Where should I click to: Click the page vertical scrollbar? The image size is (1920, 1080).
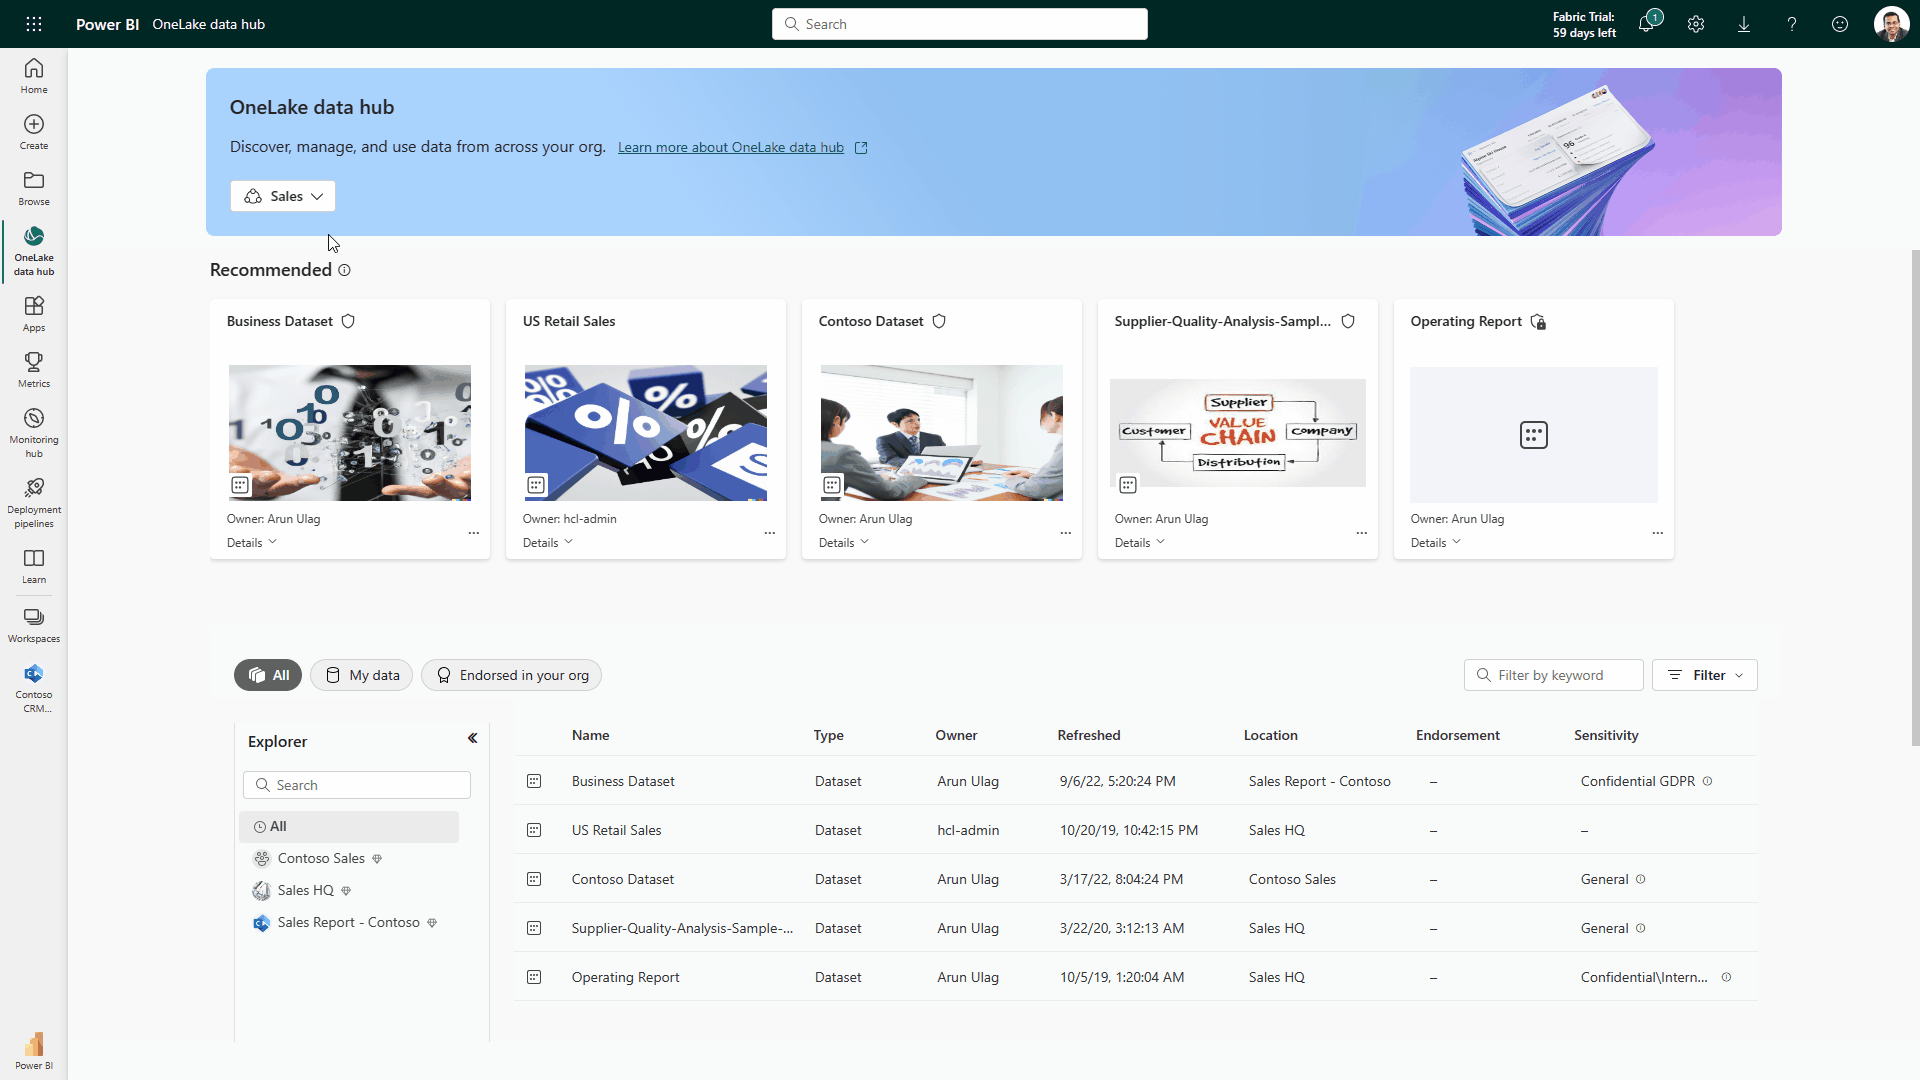[x=1915, y=497]
